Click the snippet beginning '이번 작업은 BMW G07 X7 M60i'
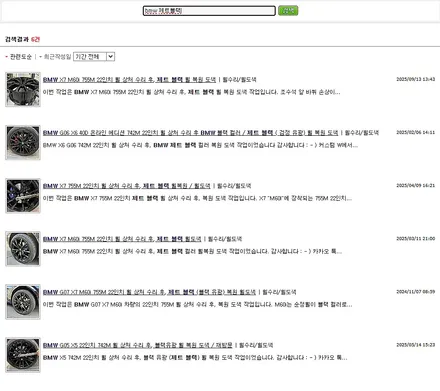 (198, 305)
